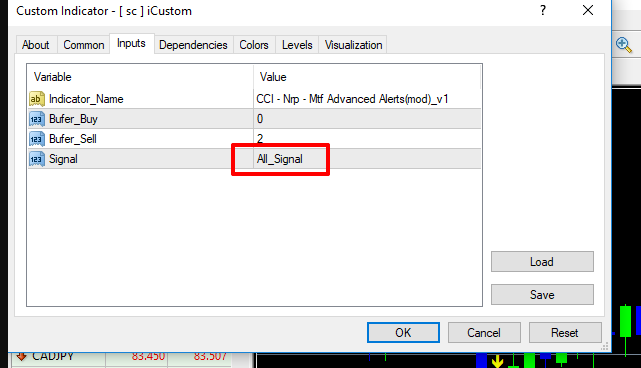Click the Save button
The image size is (641, 368).
[x=542, y=295]
